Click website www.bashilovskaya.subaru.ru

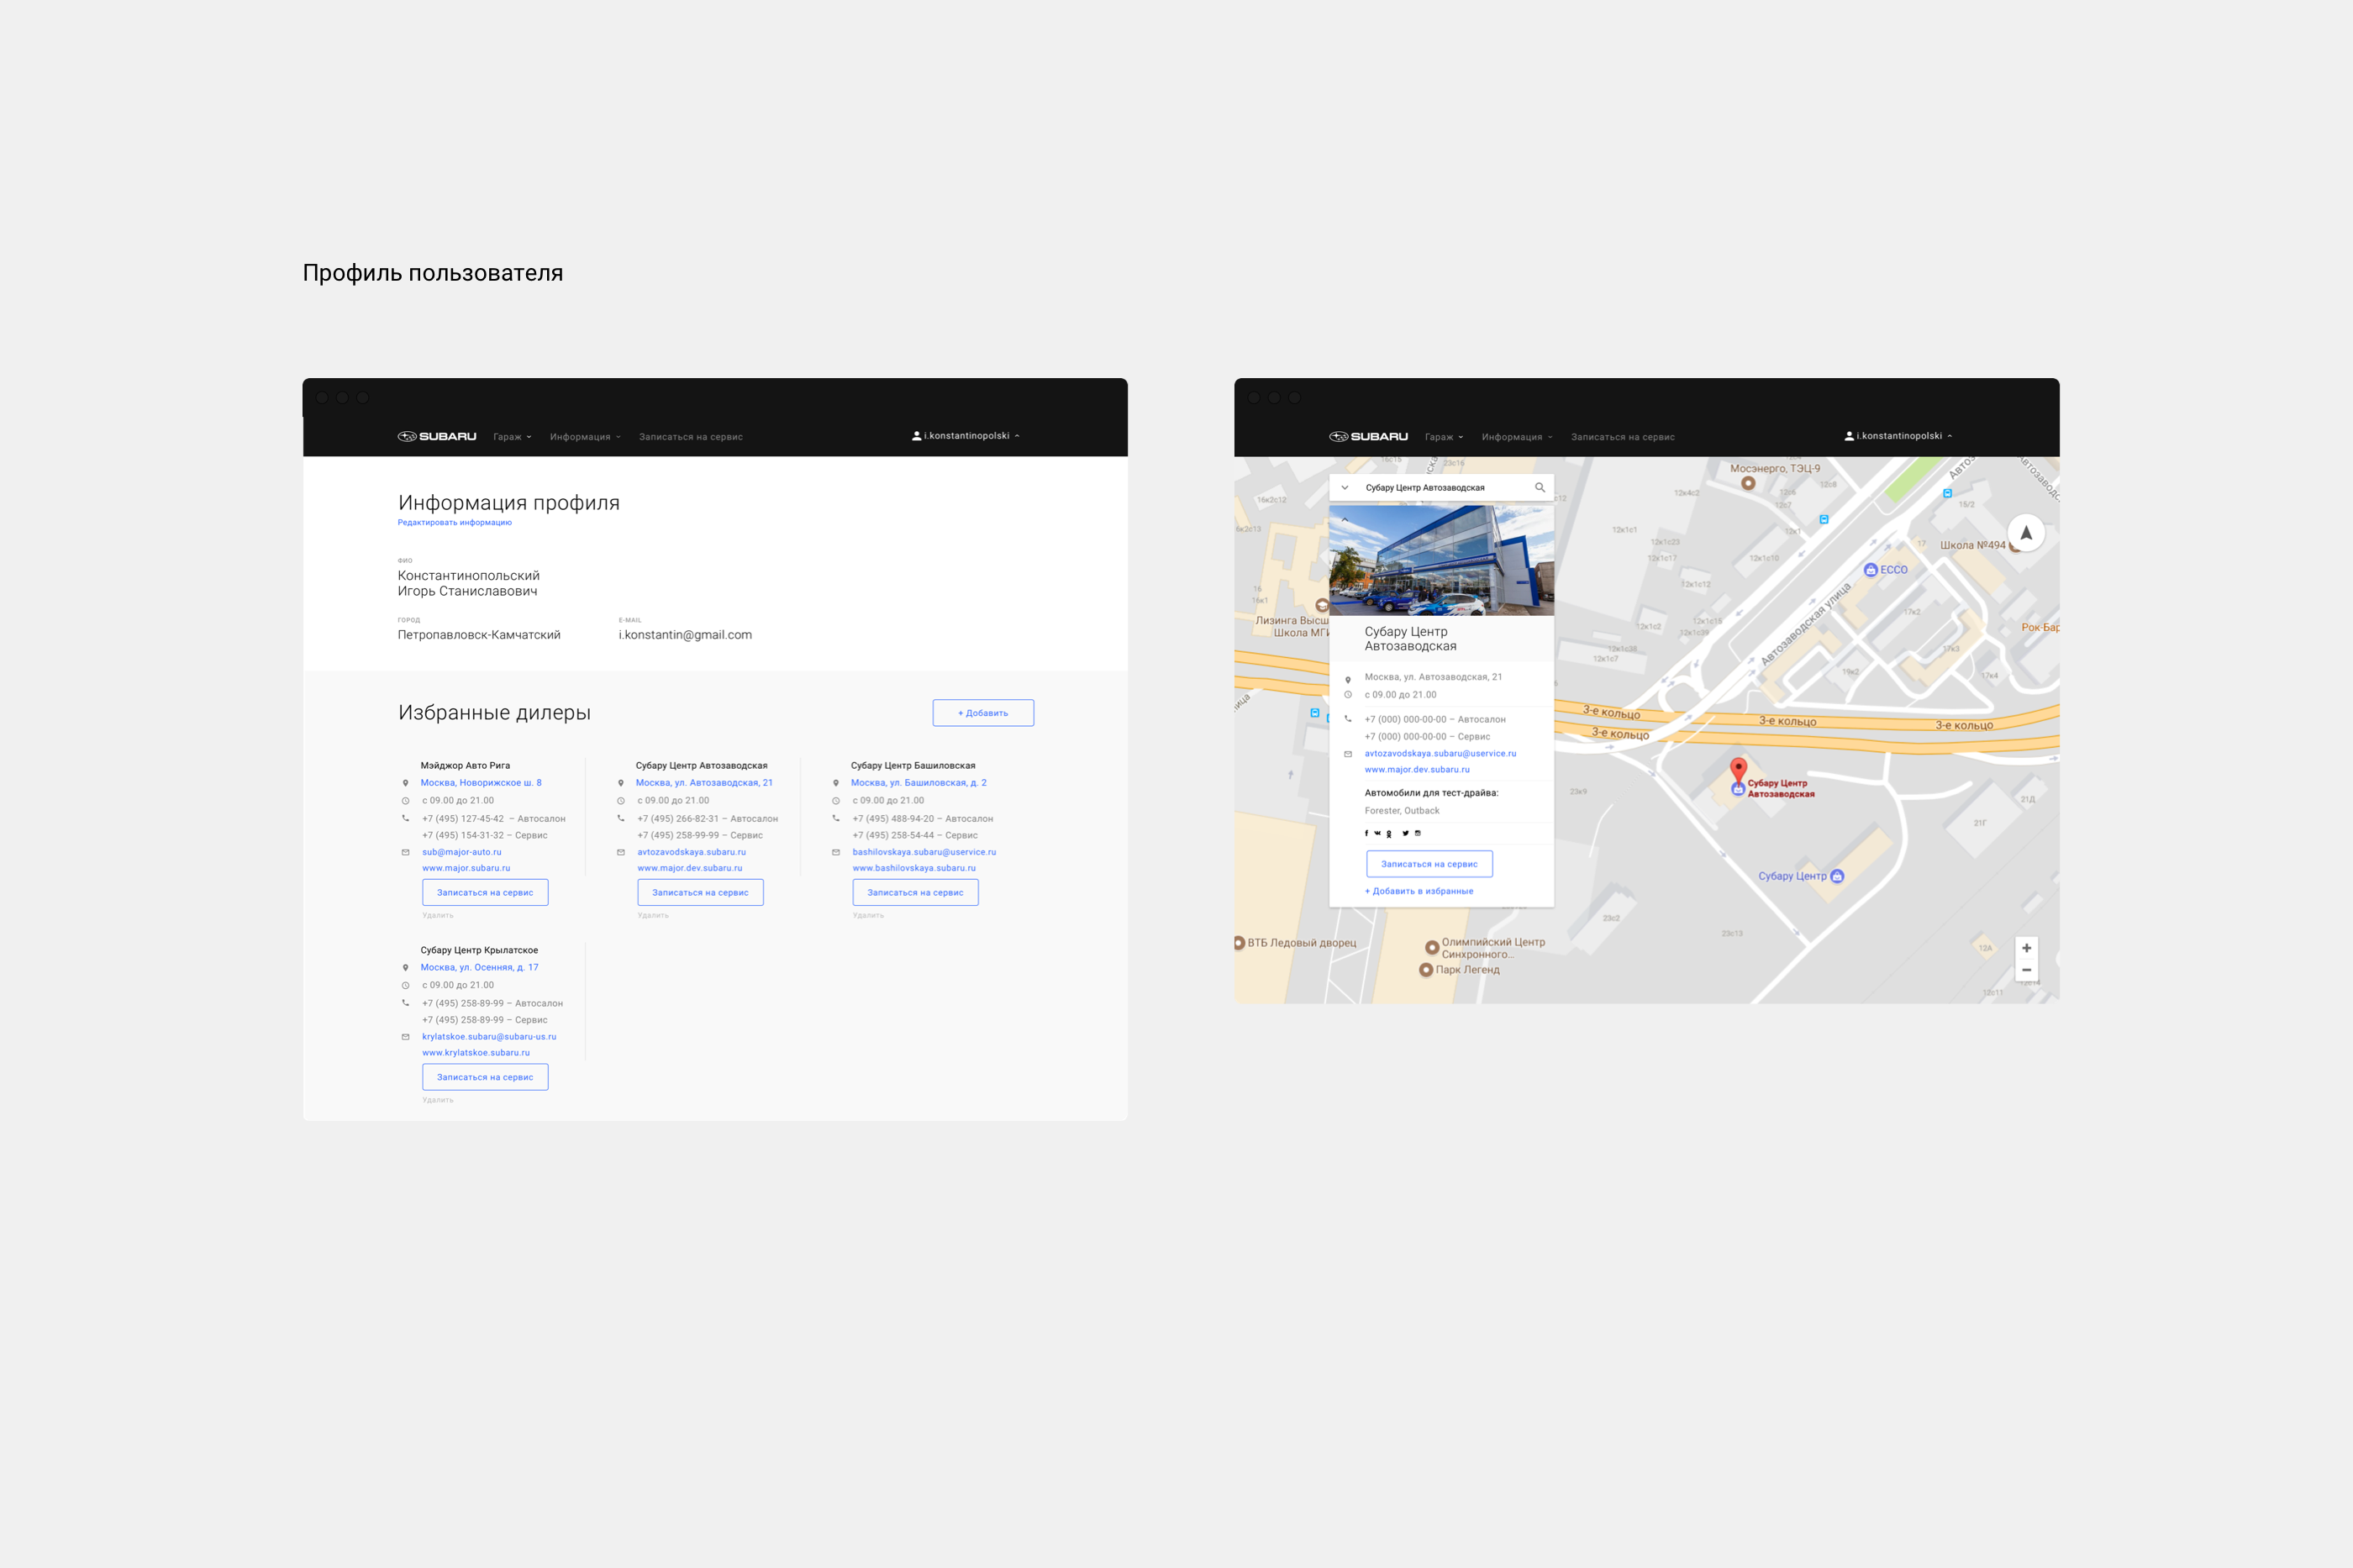coord(914,868)
